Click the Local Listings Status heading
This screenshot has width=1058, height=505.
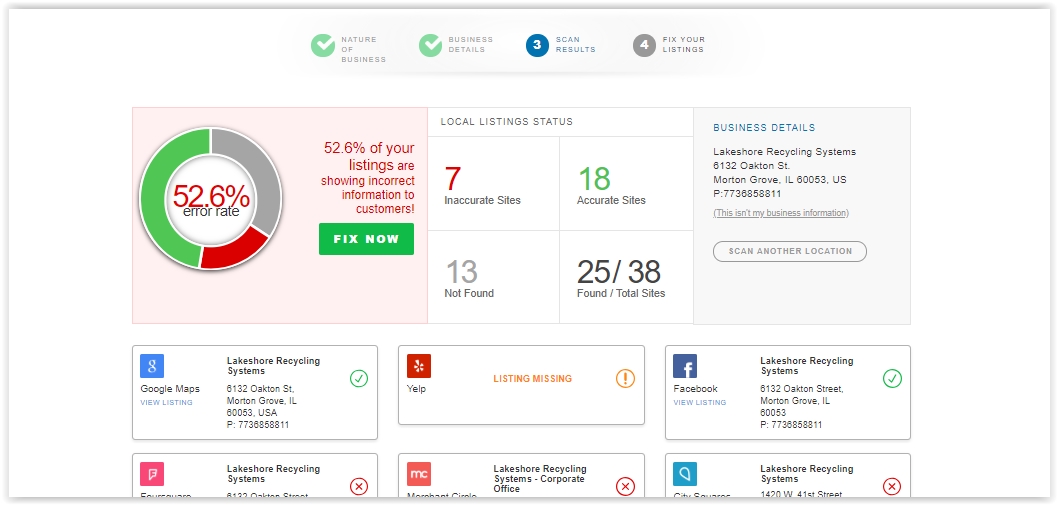pos(507,122)
